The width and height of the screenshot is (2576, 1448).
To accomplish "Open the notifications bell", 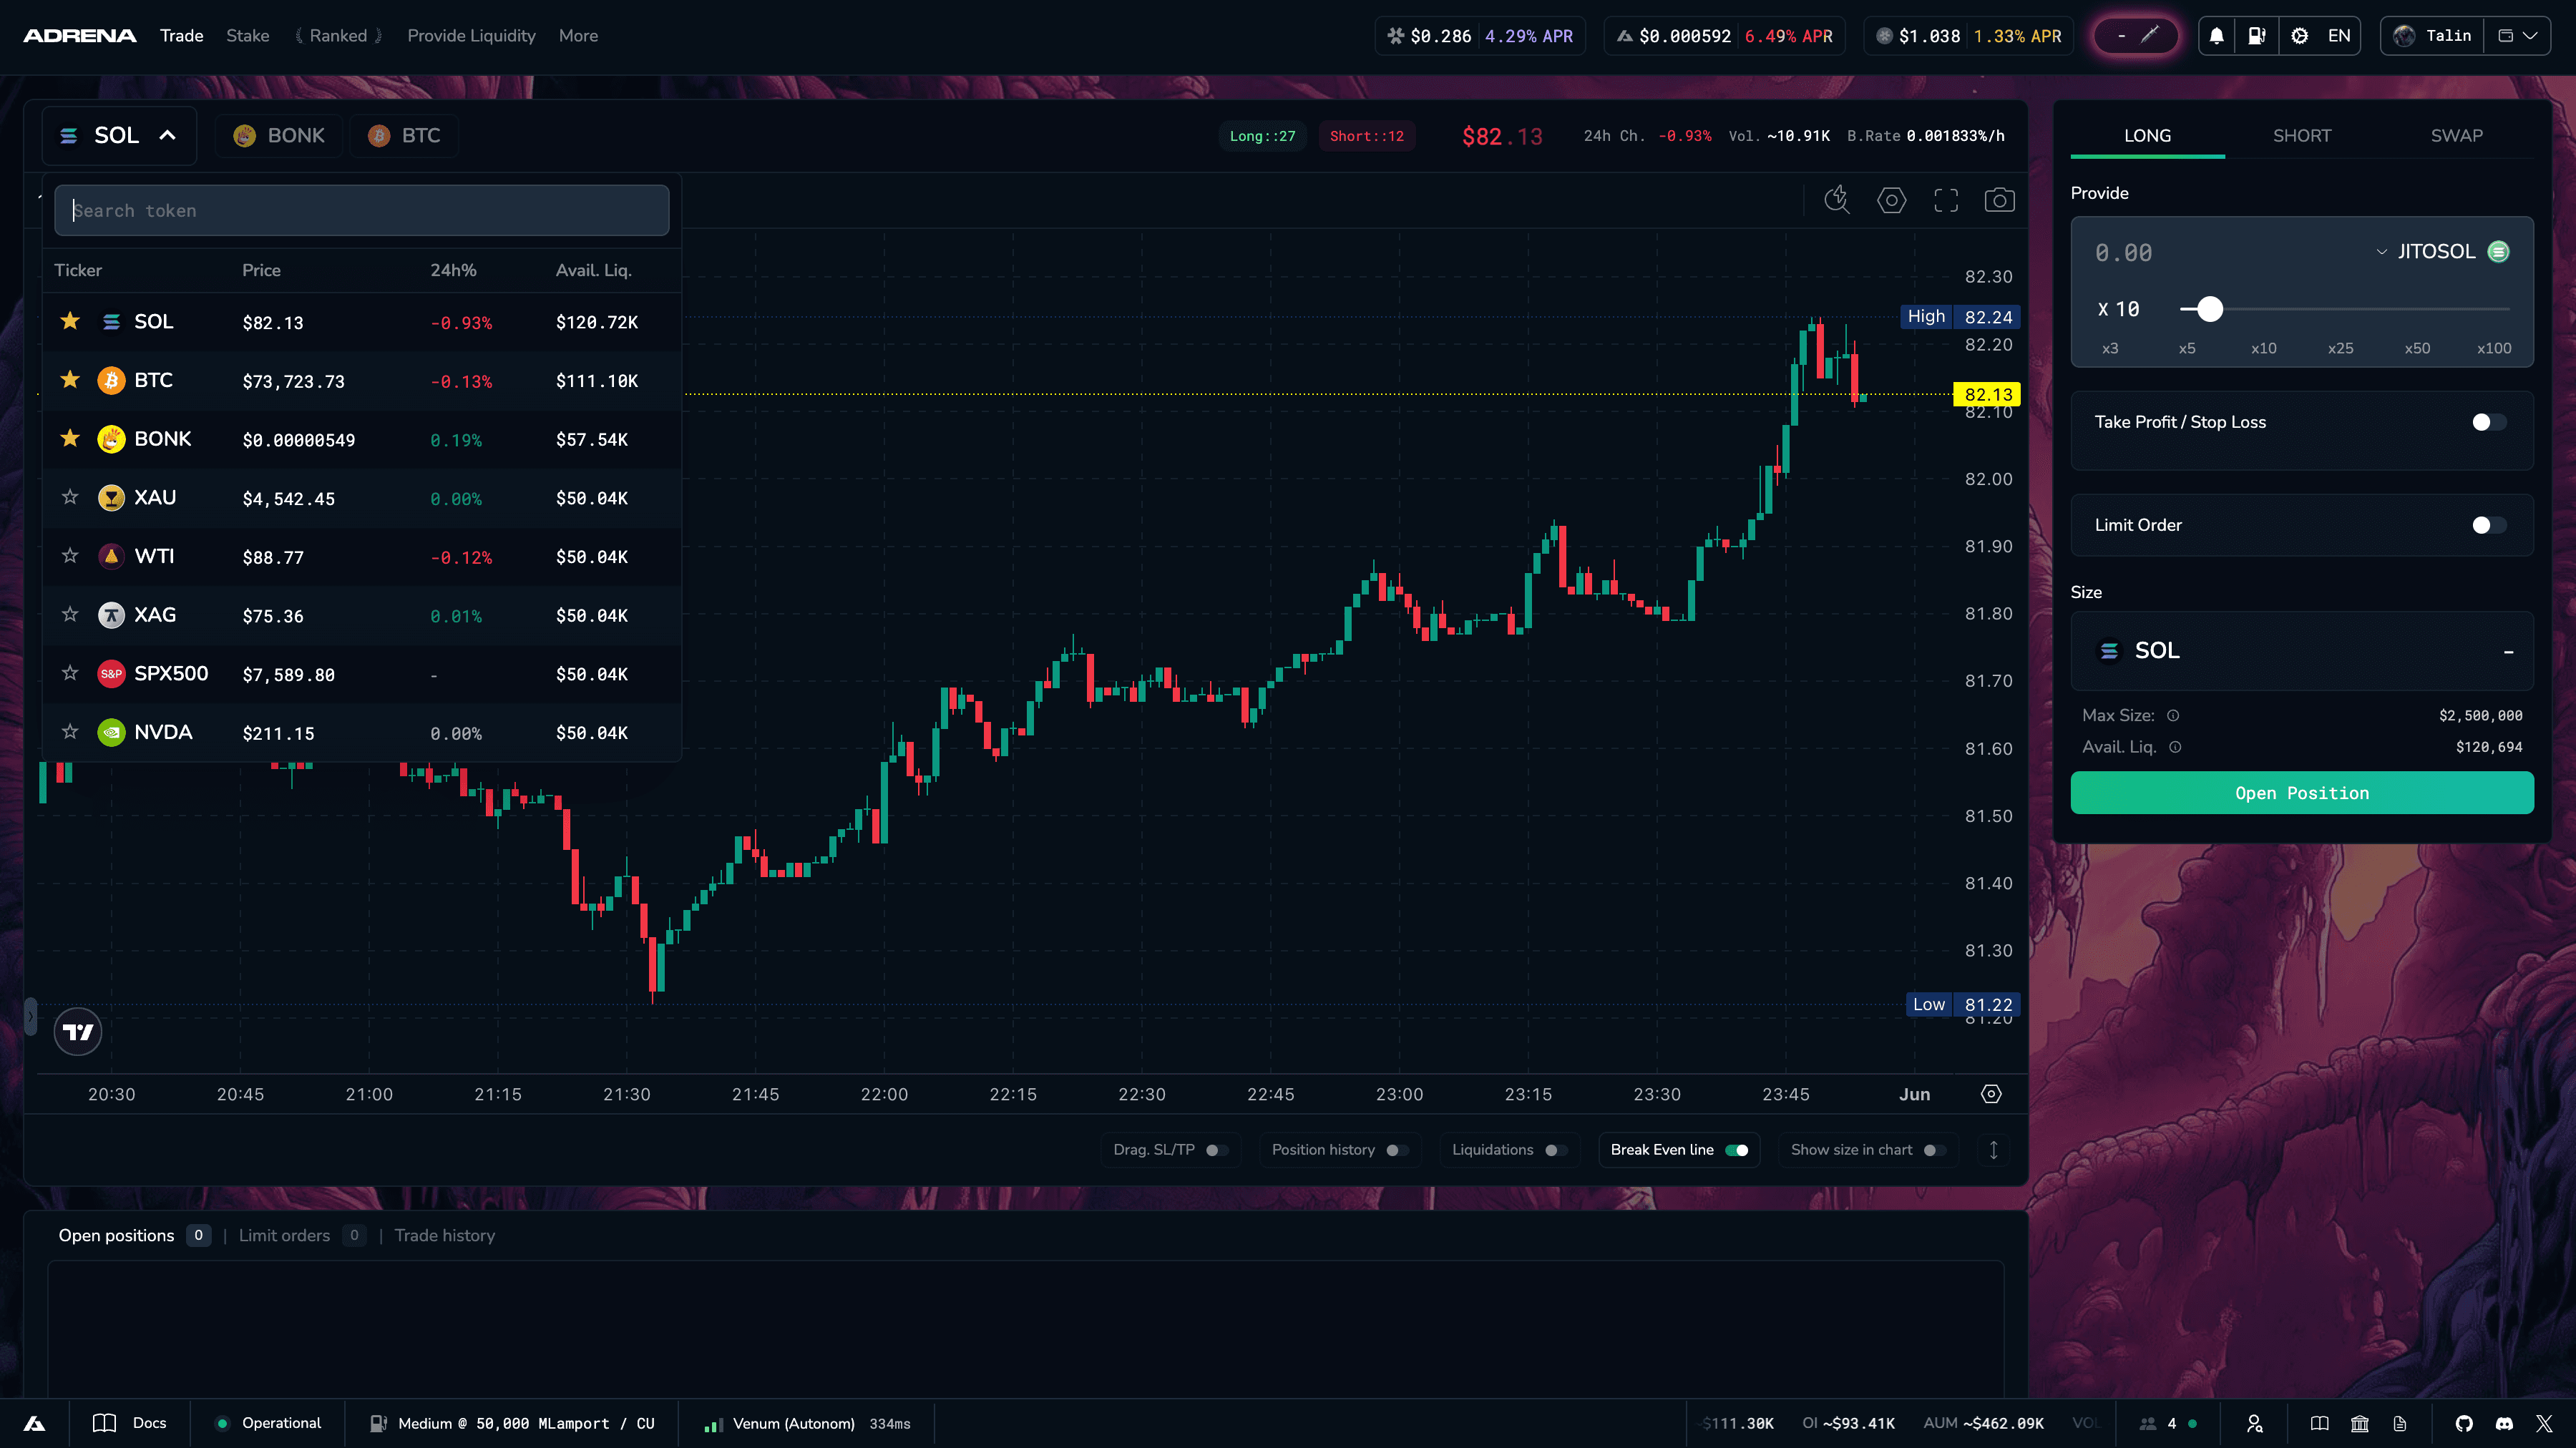I will coord(2216,36).
